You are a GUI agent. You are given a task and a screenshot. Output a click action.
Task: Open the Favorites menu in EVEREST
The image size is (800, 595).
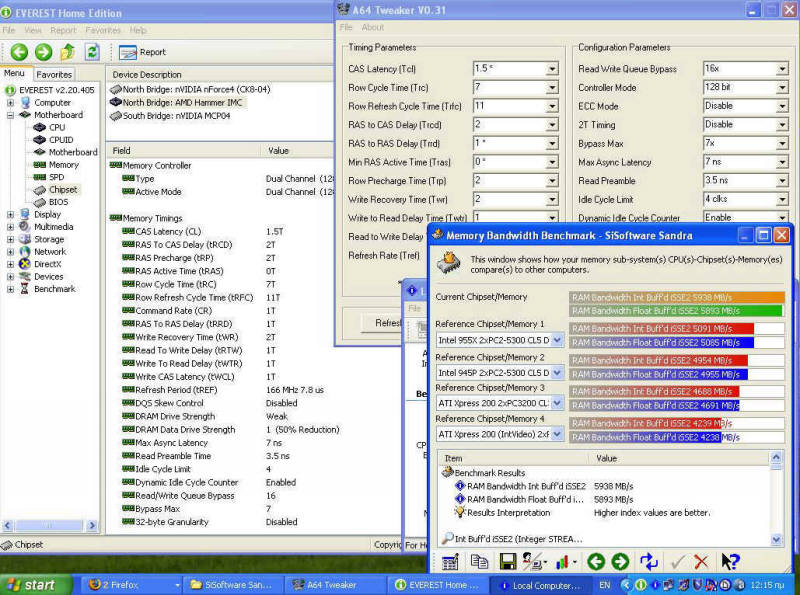pyautogui.click(x=103, y=30)
